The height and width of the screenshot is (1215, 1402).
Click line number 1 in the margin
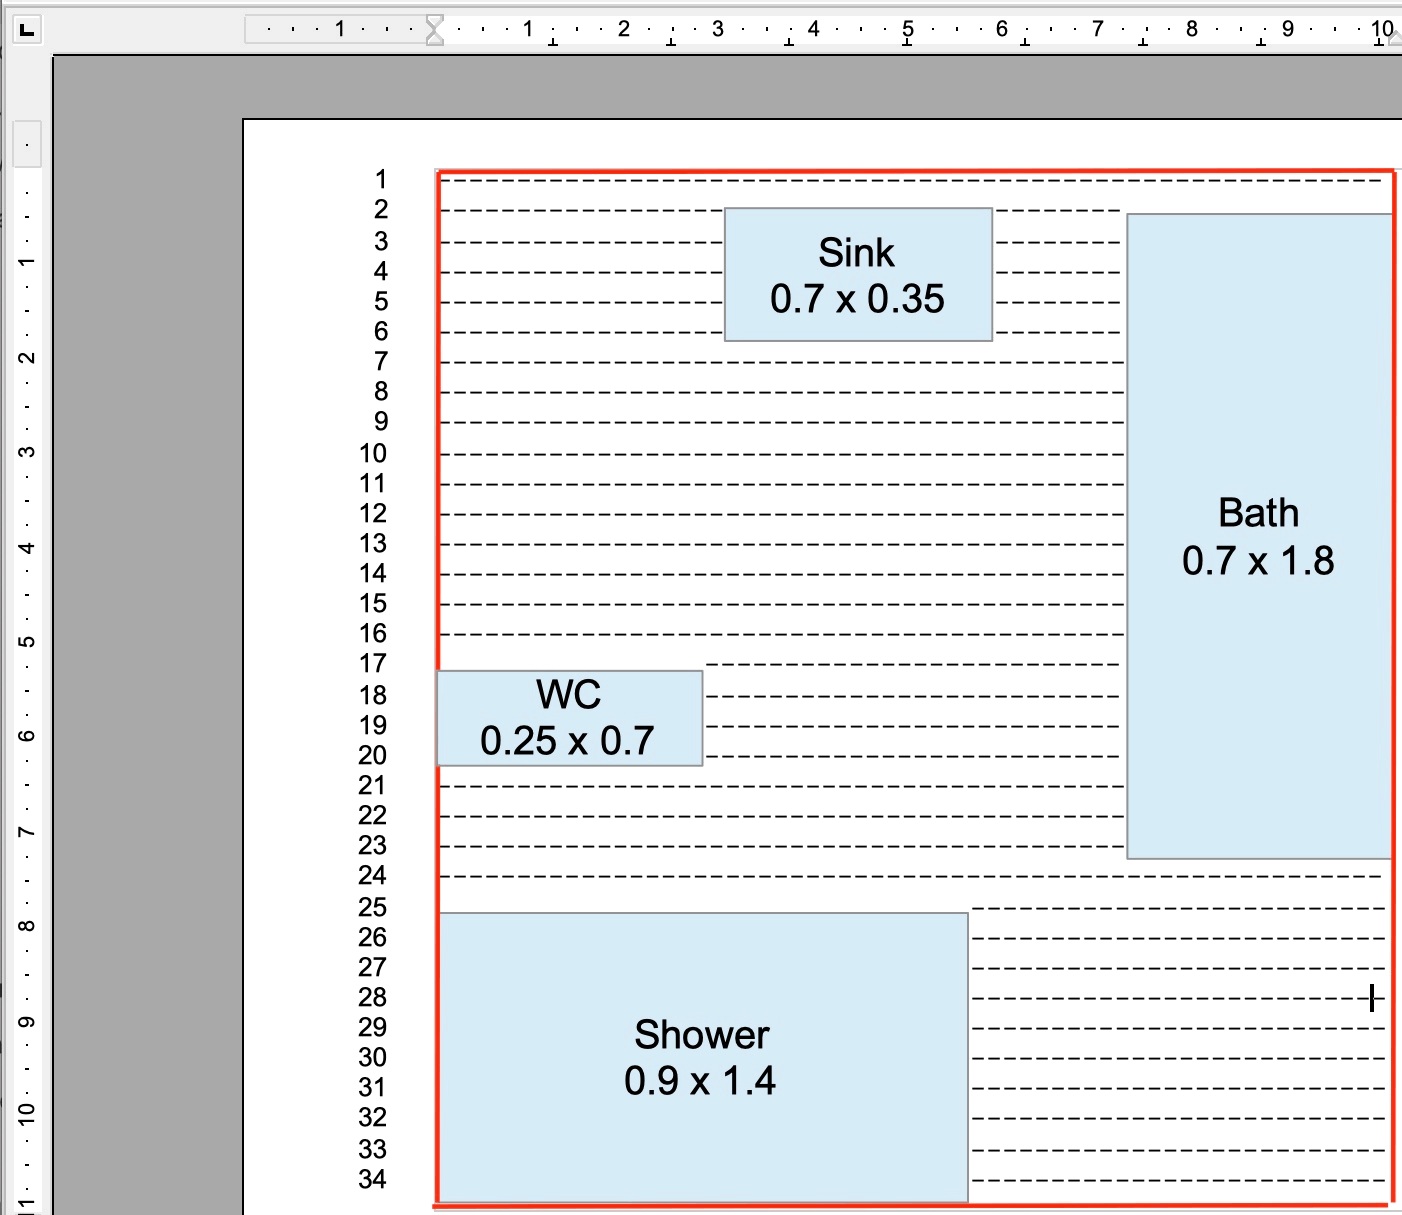(381, 179)
